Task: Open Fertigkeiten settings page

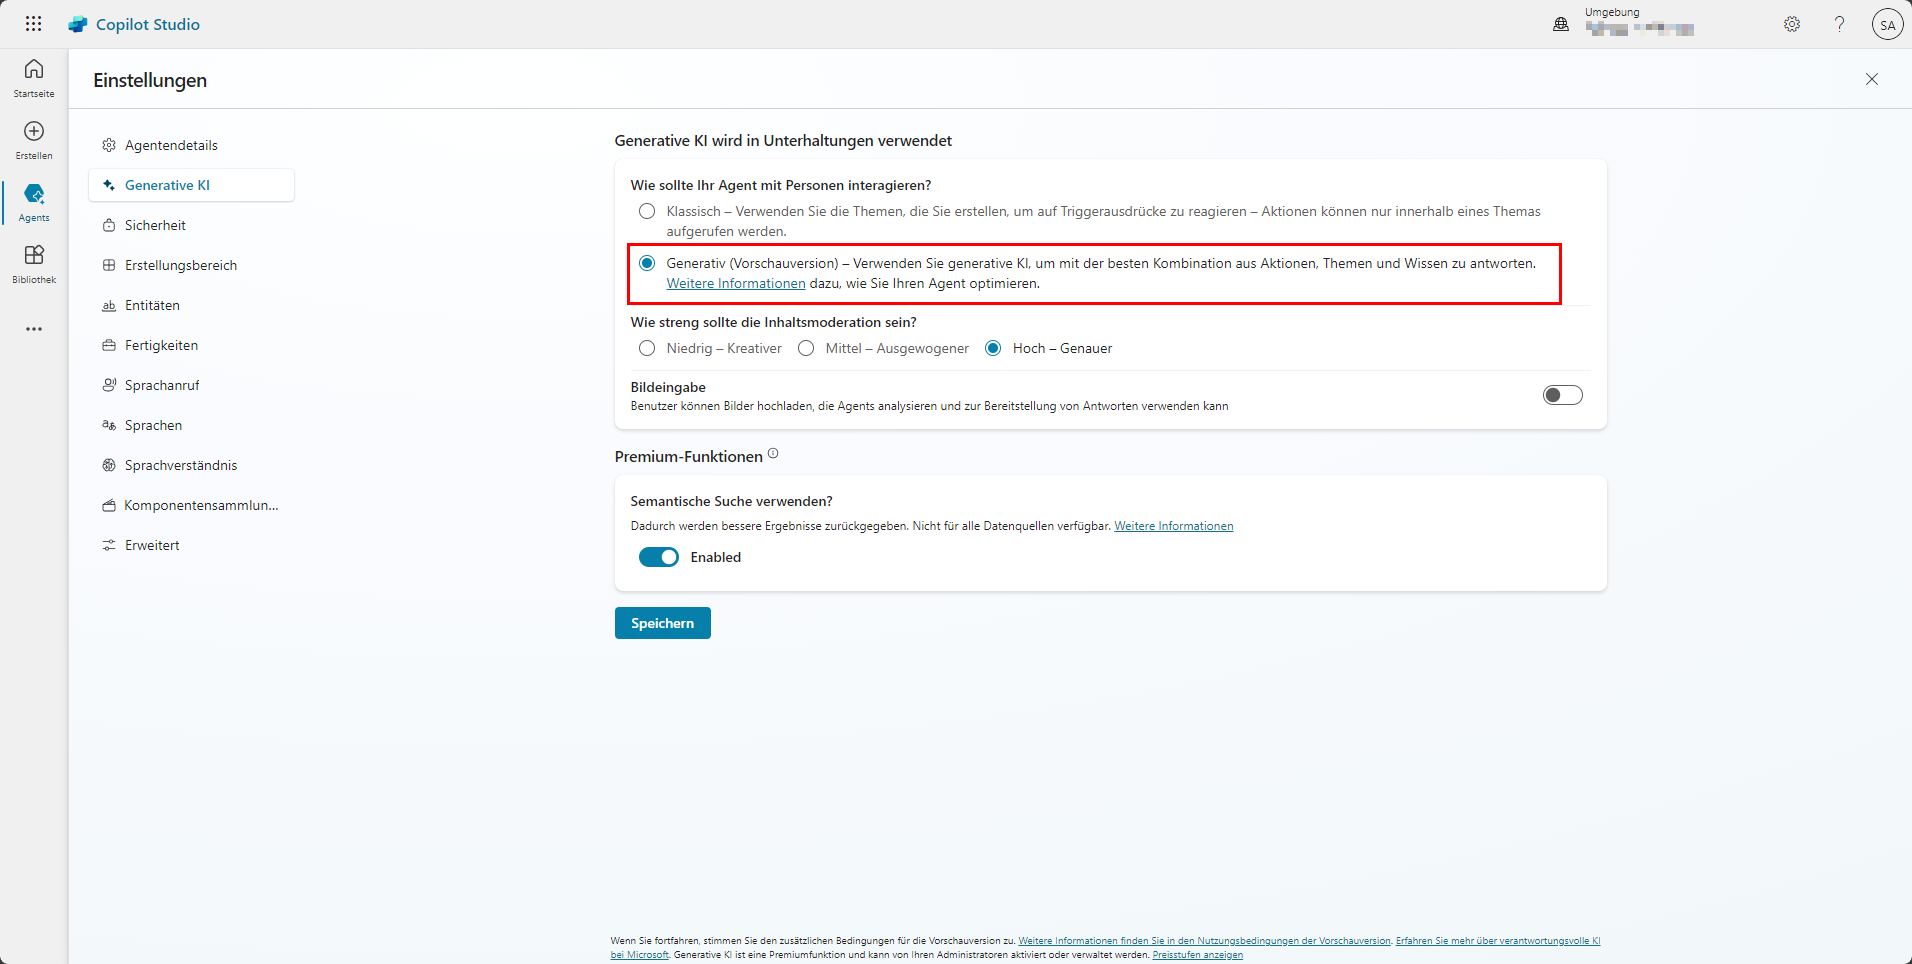Action: coord(191,345)
